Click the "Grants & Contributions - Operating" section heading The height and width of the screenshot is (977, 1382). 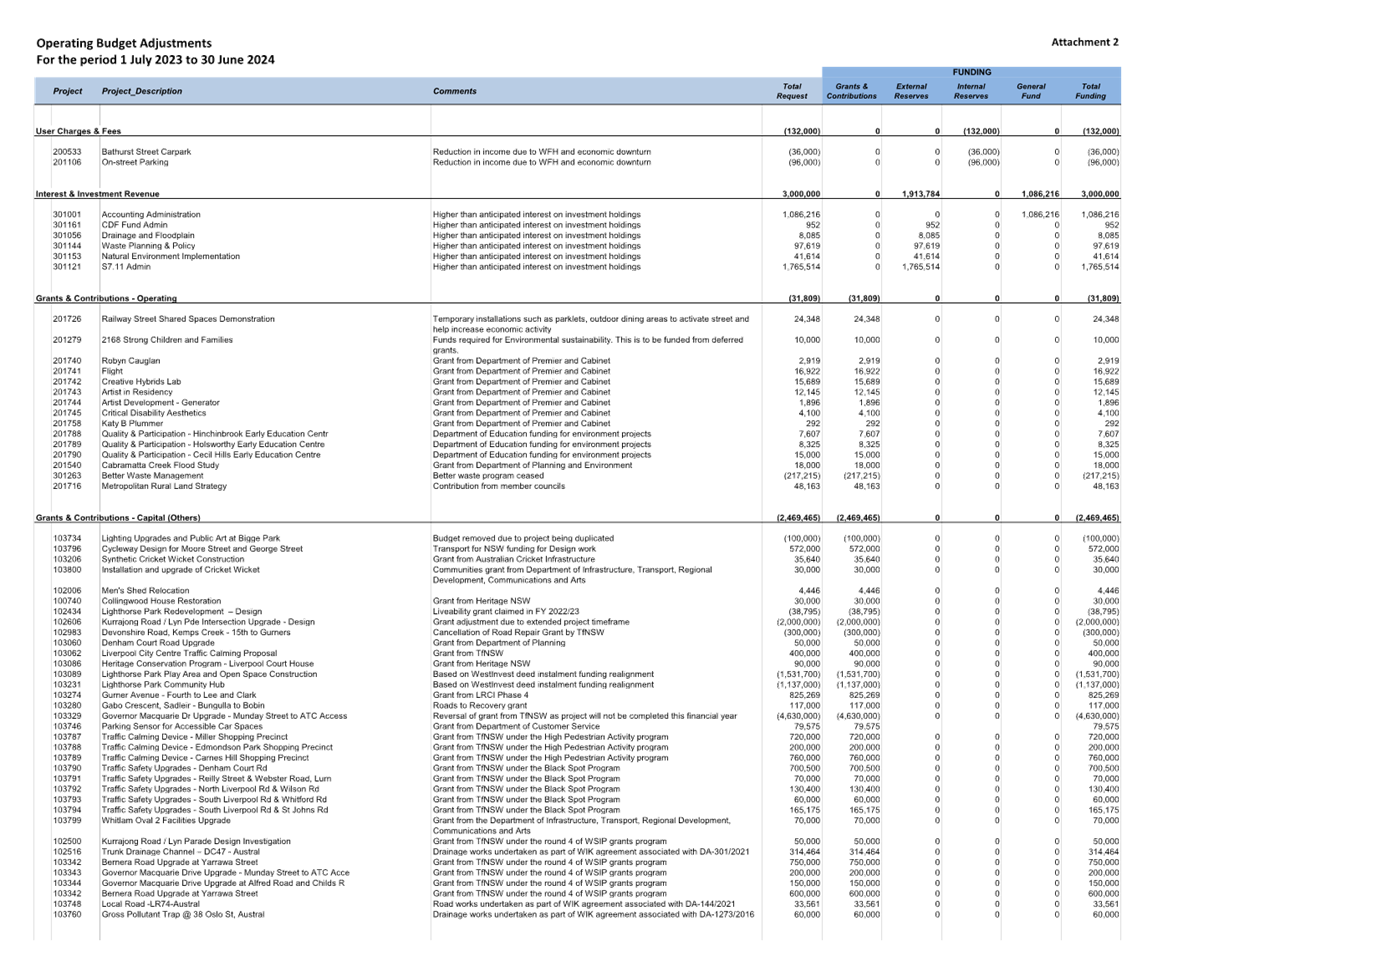point(106,298)
